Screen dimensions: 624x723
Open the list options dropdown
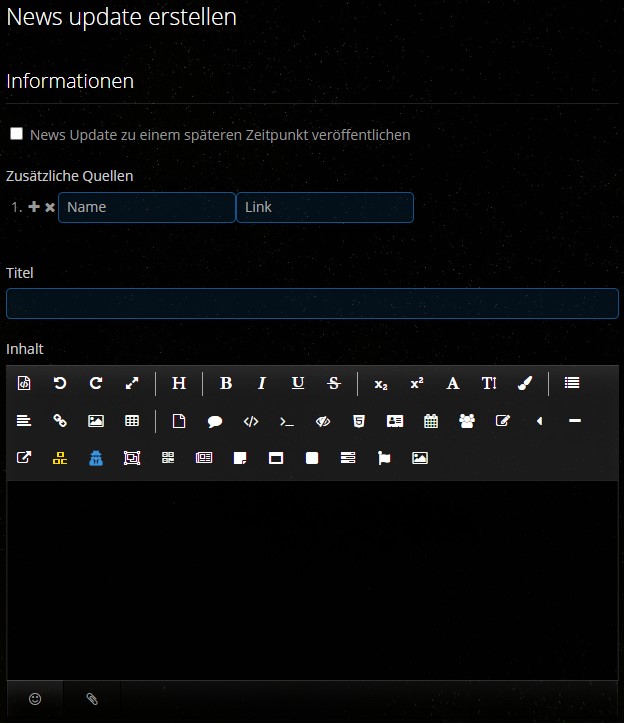pyautogui.click(x=572, y=383)
